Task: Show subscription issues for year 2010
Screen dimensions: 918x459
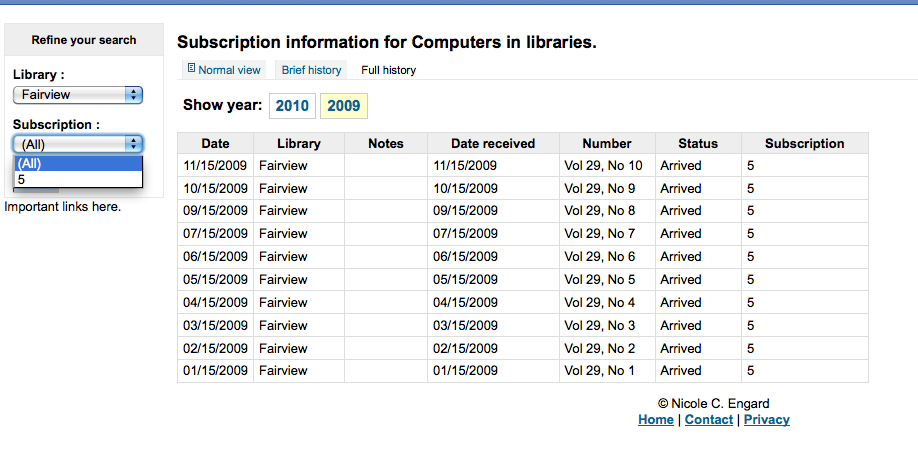Action: coord(293,105)
